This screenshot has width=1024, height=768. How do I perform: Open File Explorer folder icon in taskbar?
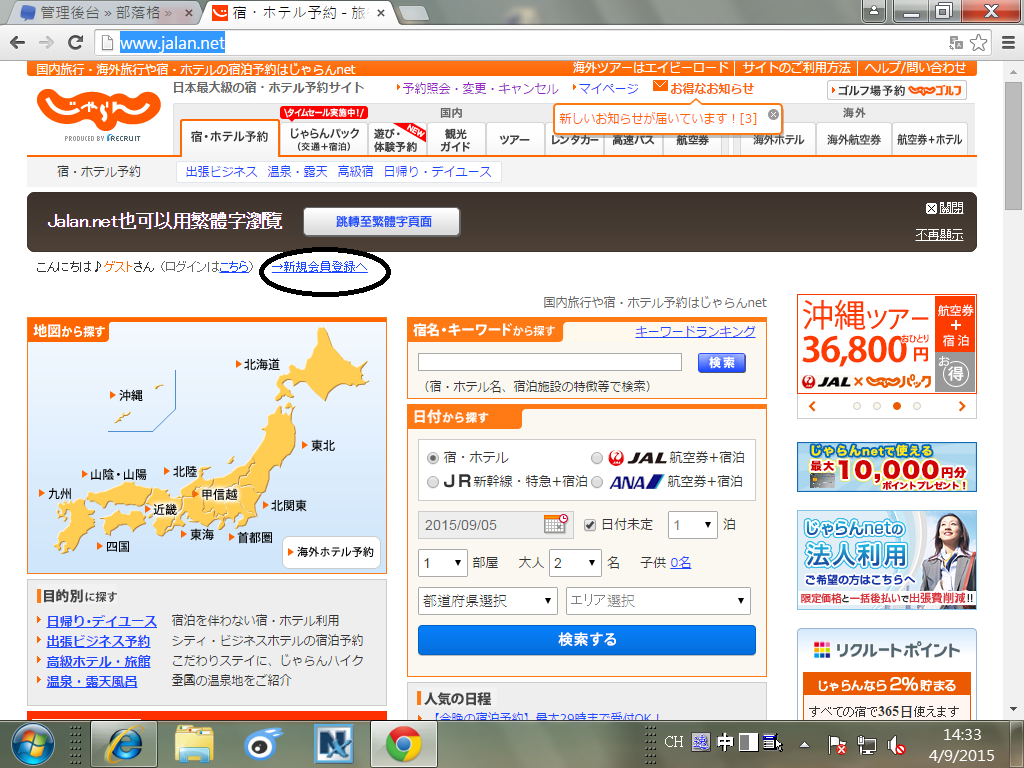[x=195, y=744]
